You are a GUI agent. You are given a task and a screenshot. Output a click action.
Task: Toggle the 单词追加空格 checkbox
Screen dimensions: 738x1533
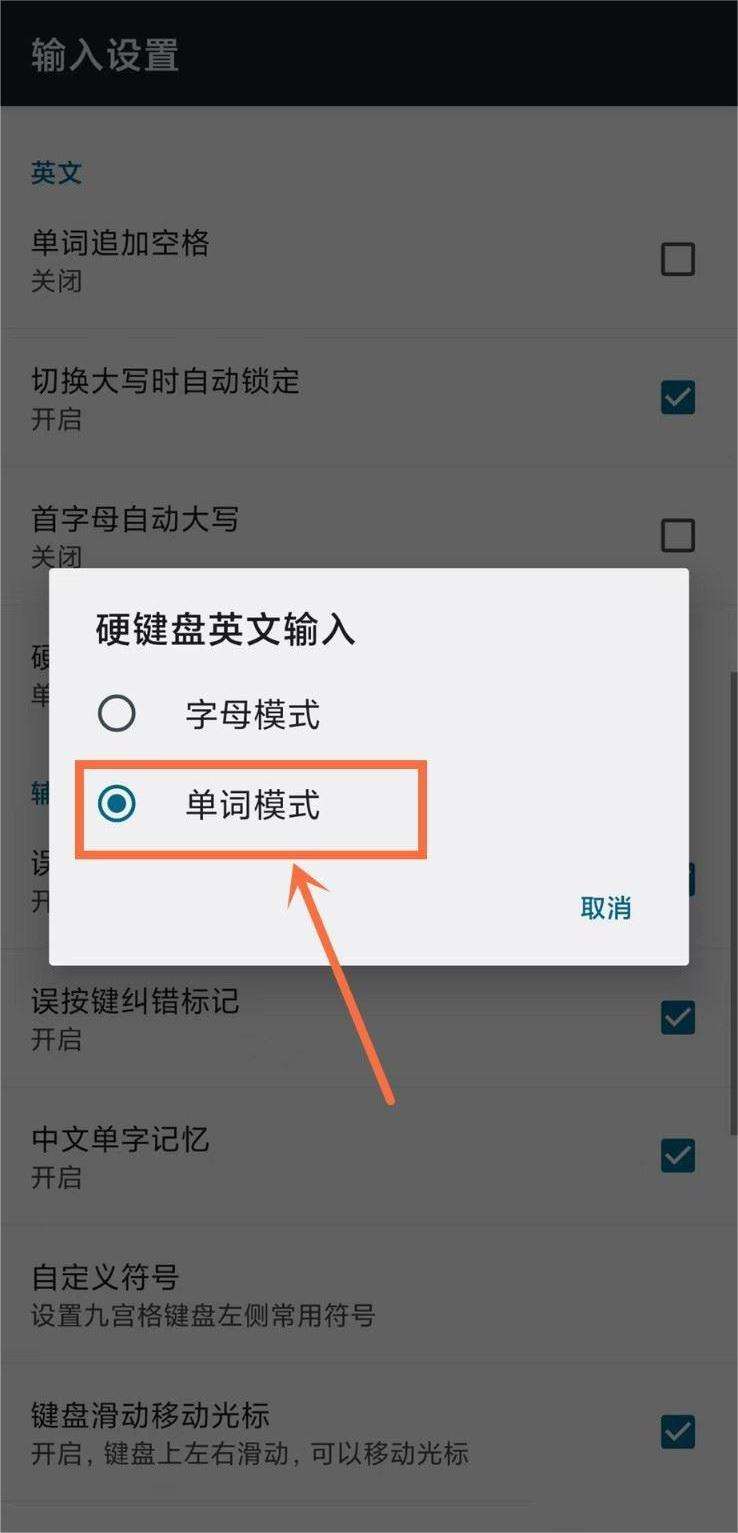coord(678,260)
